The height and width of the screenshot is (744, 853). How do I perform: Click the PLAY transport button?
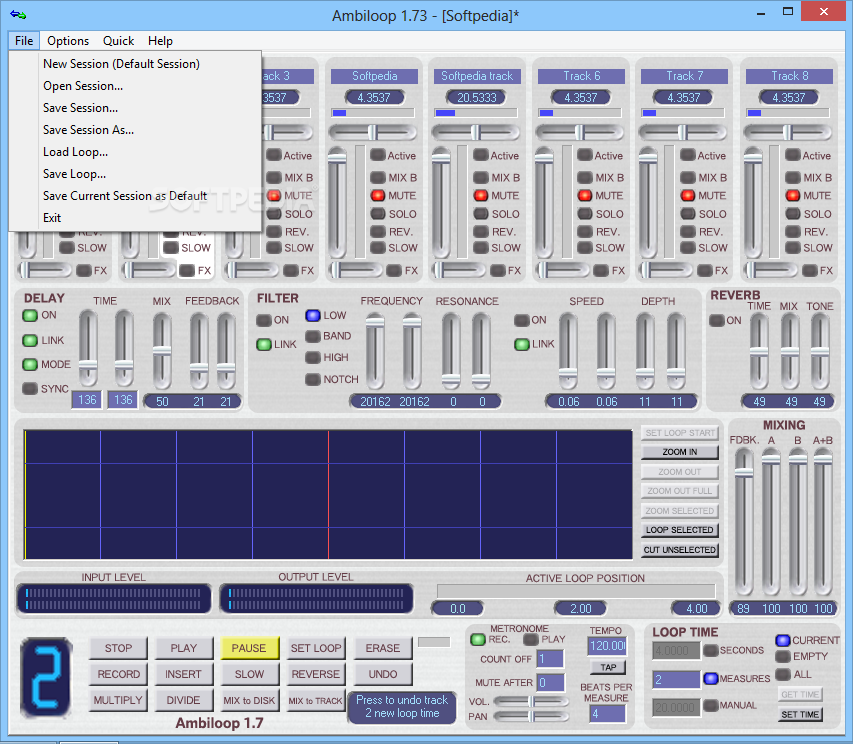point(183,648)
